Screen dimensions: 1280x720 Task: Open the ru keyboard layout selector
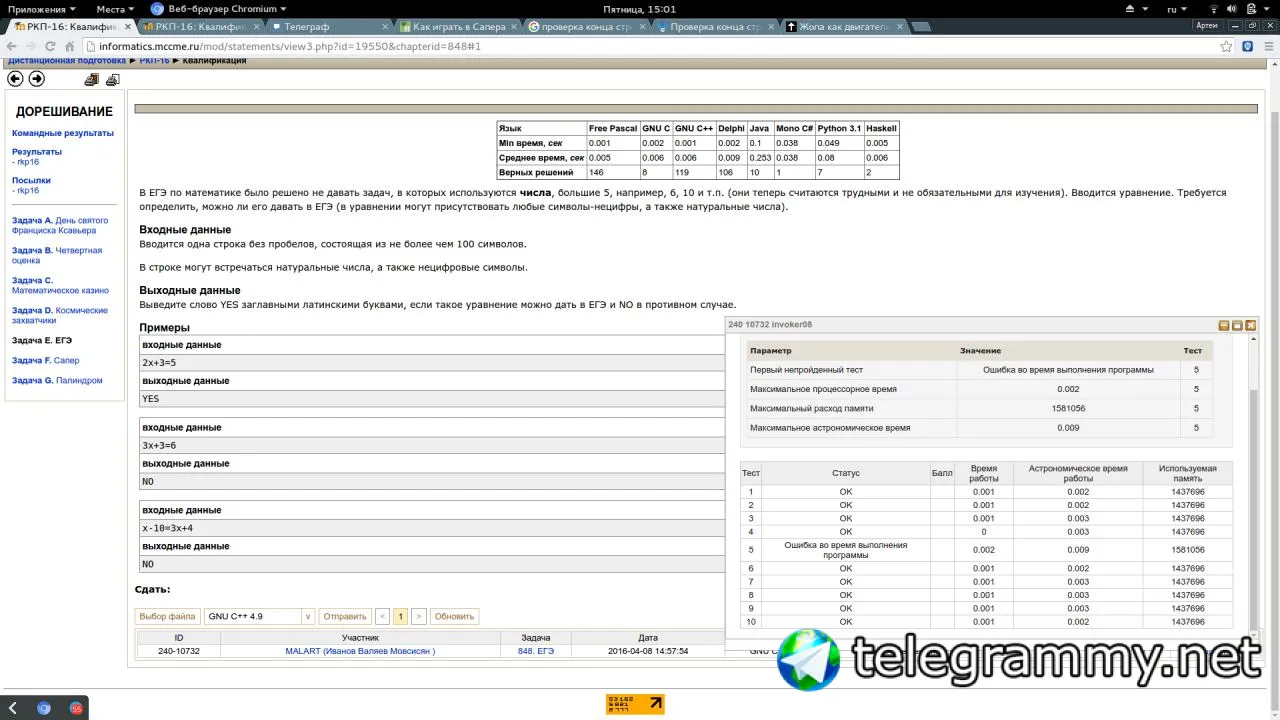(x=1177, y=9)
